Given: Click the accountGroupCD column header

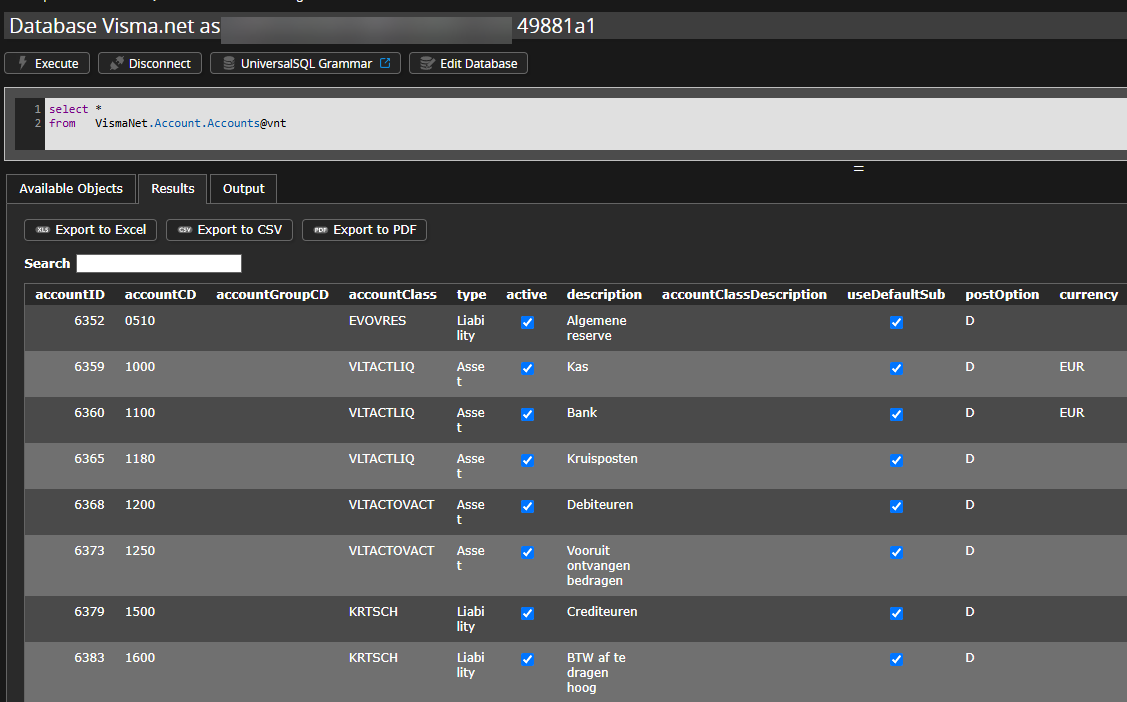Looking at the screenshot, I should [272, 295].
